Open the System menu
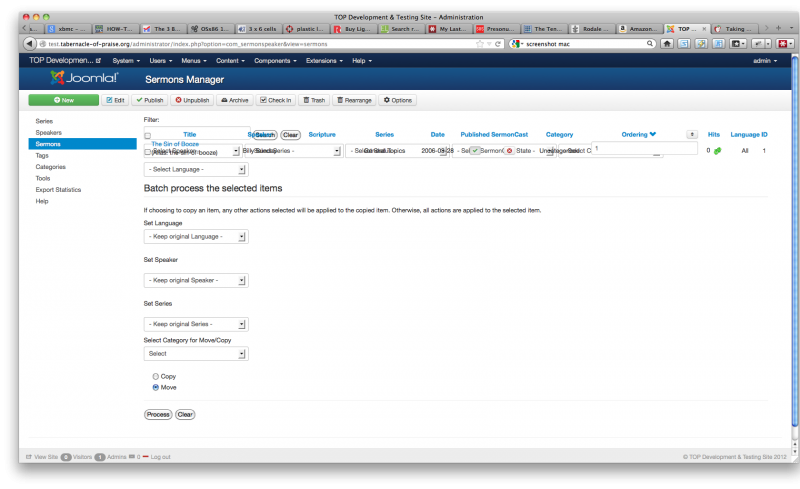 pos(126,61)
